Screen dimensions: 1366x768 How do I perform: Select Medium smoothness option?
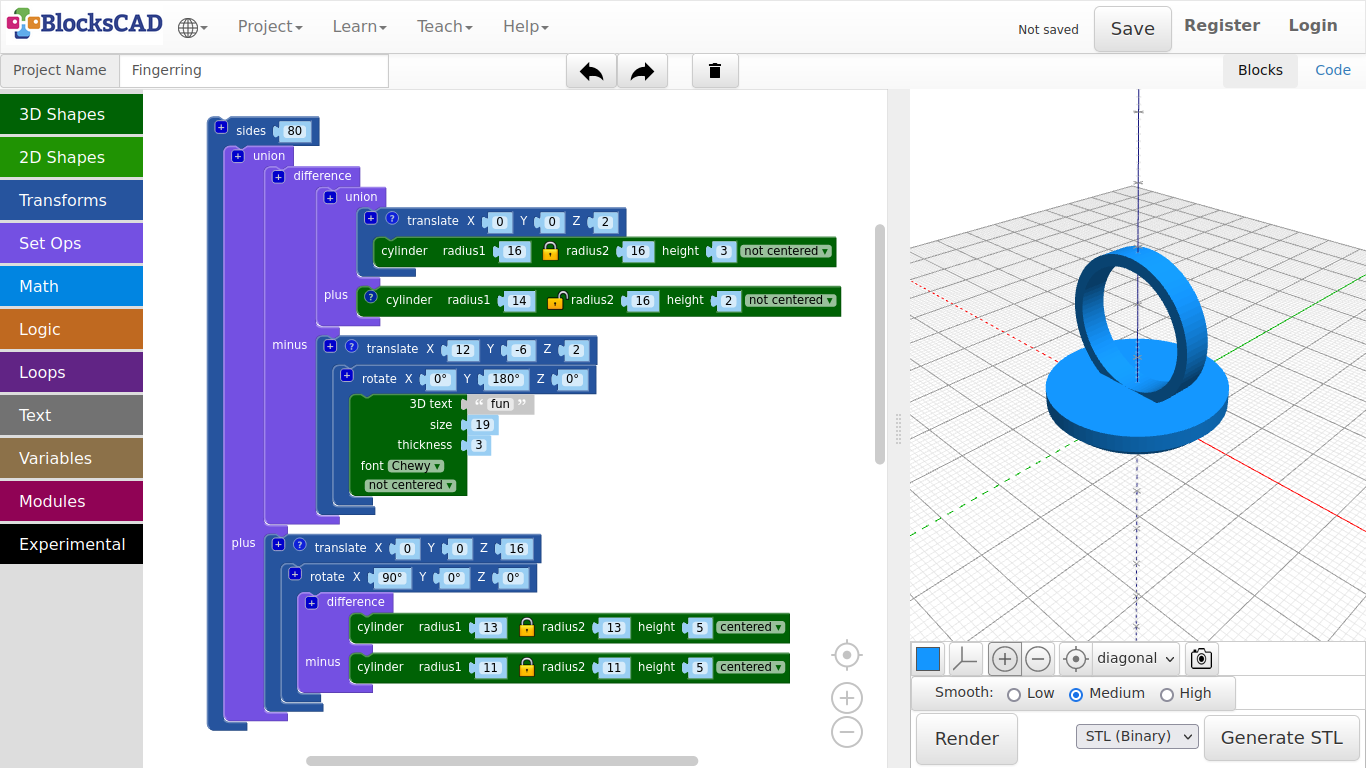pyautogui.click(x=1076, y=694)
